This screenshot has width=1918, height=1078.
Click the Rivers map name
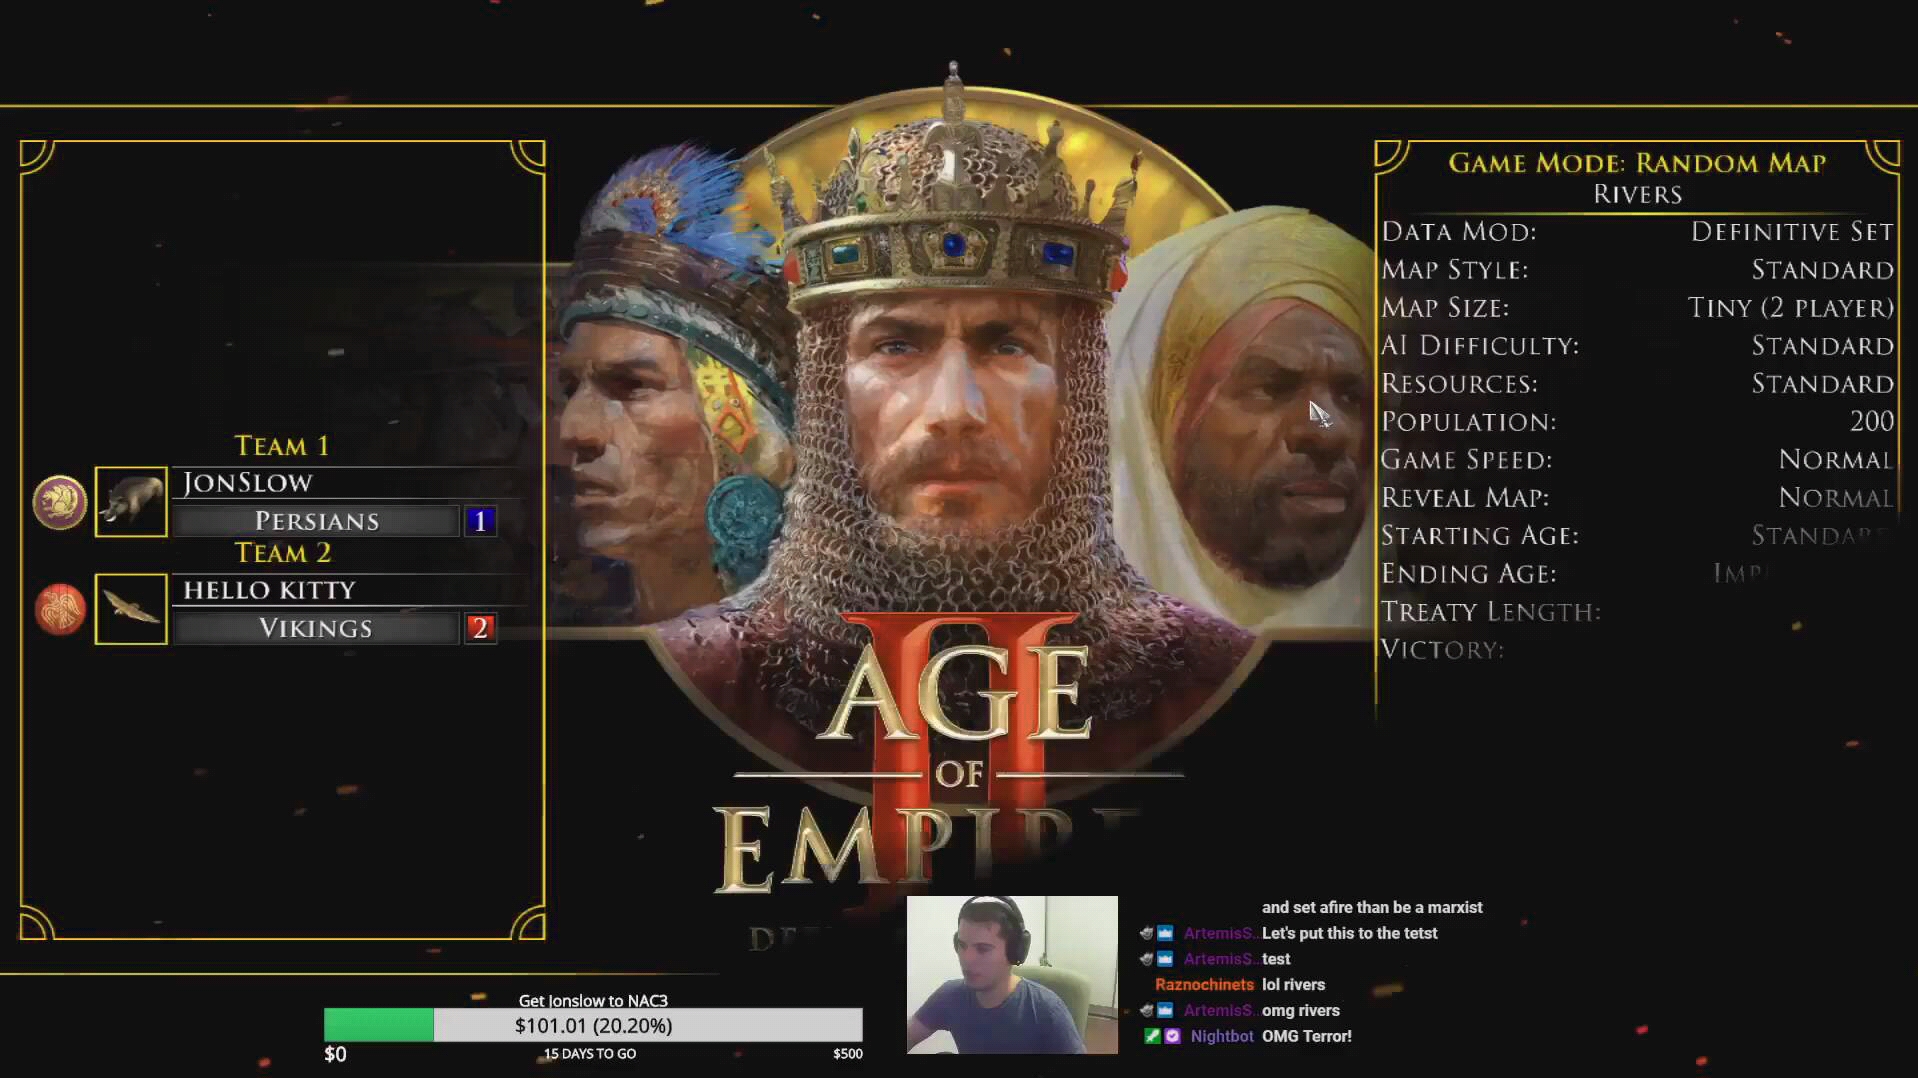pos(1637,194)
